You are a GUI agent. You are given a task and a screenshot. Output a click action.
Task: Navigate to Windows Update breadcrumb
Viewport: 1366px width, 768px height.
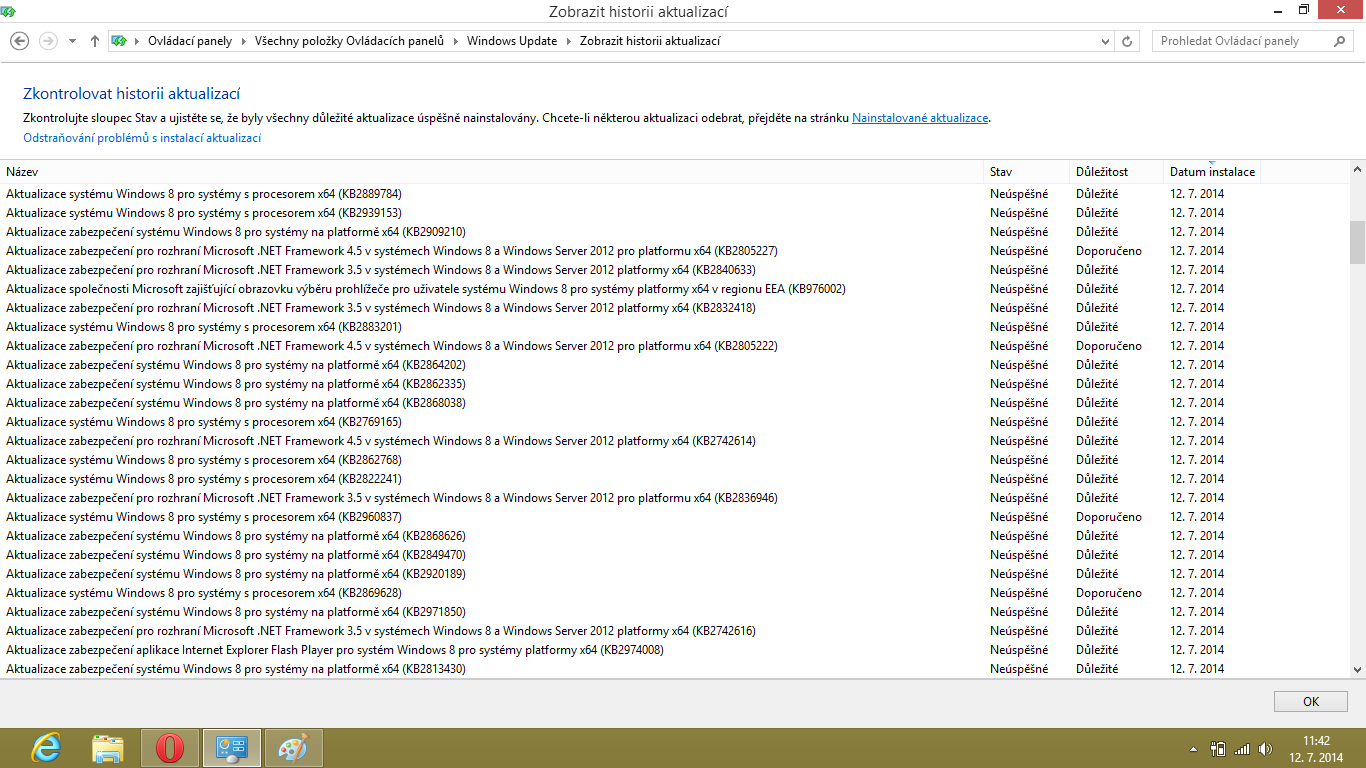512,42
